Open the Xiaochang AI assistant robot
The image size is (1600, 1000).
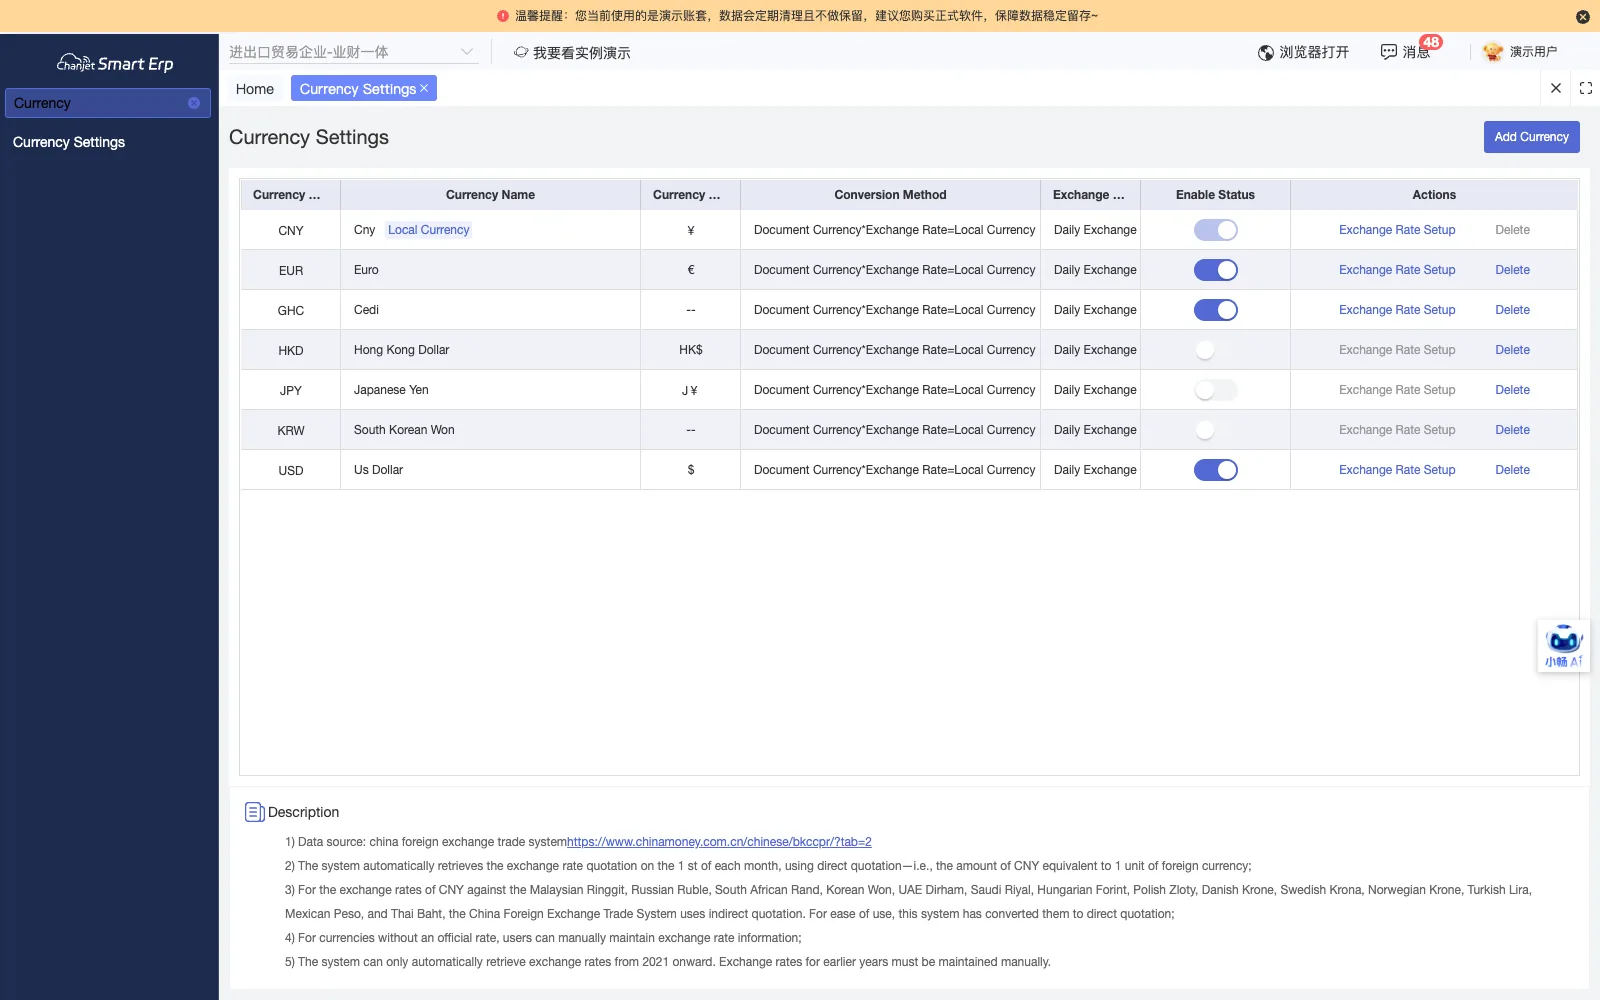1563,646
